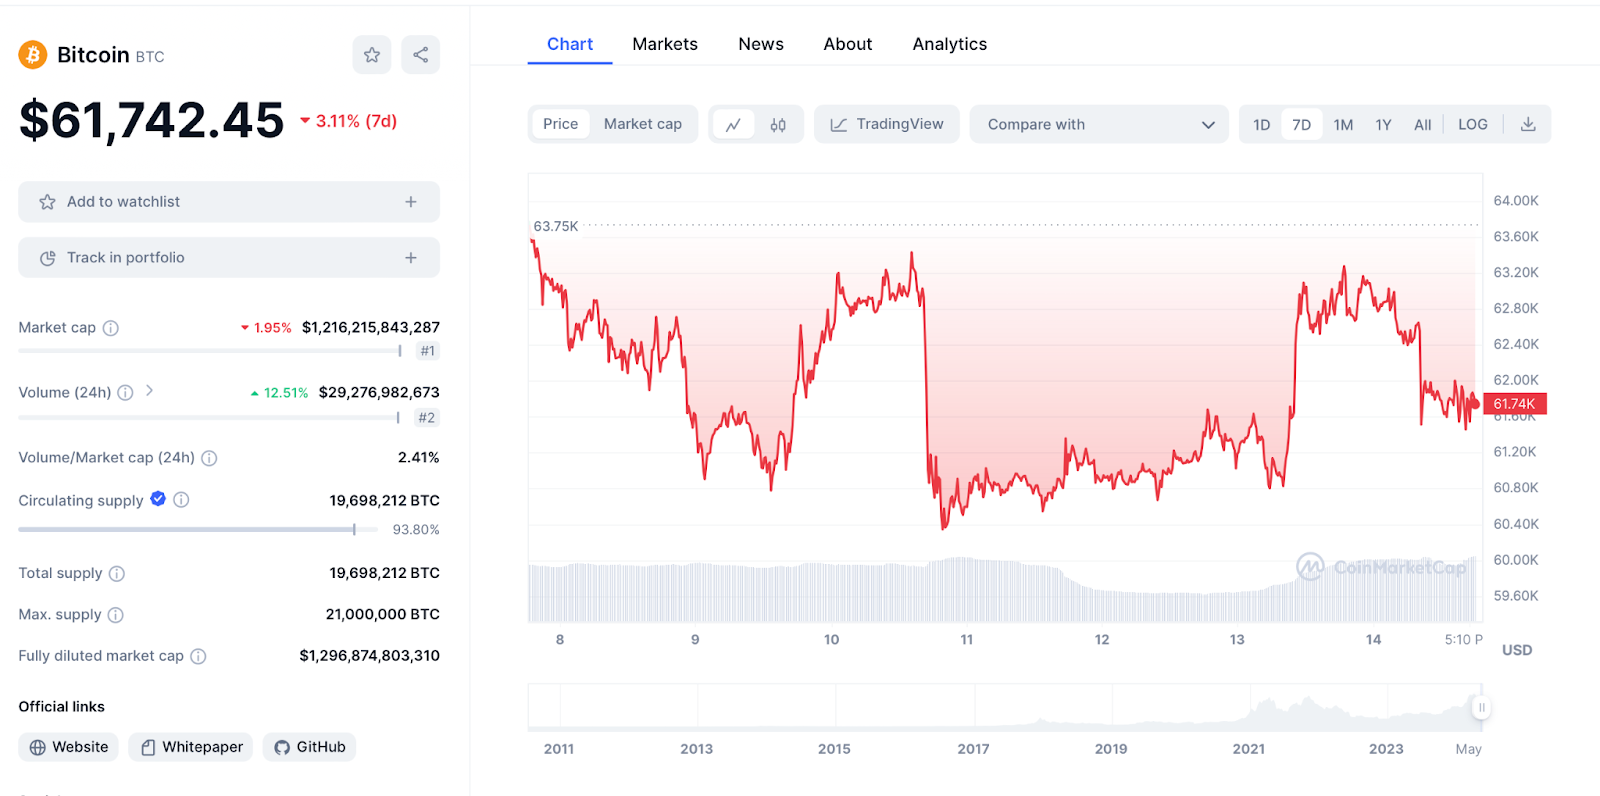Click the Max. supply info icon
1600x796 pixels.
tap(116, 615)
